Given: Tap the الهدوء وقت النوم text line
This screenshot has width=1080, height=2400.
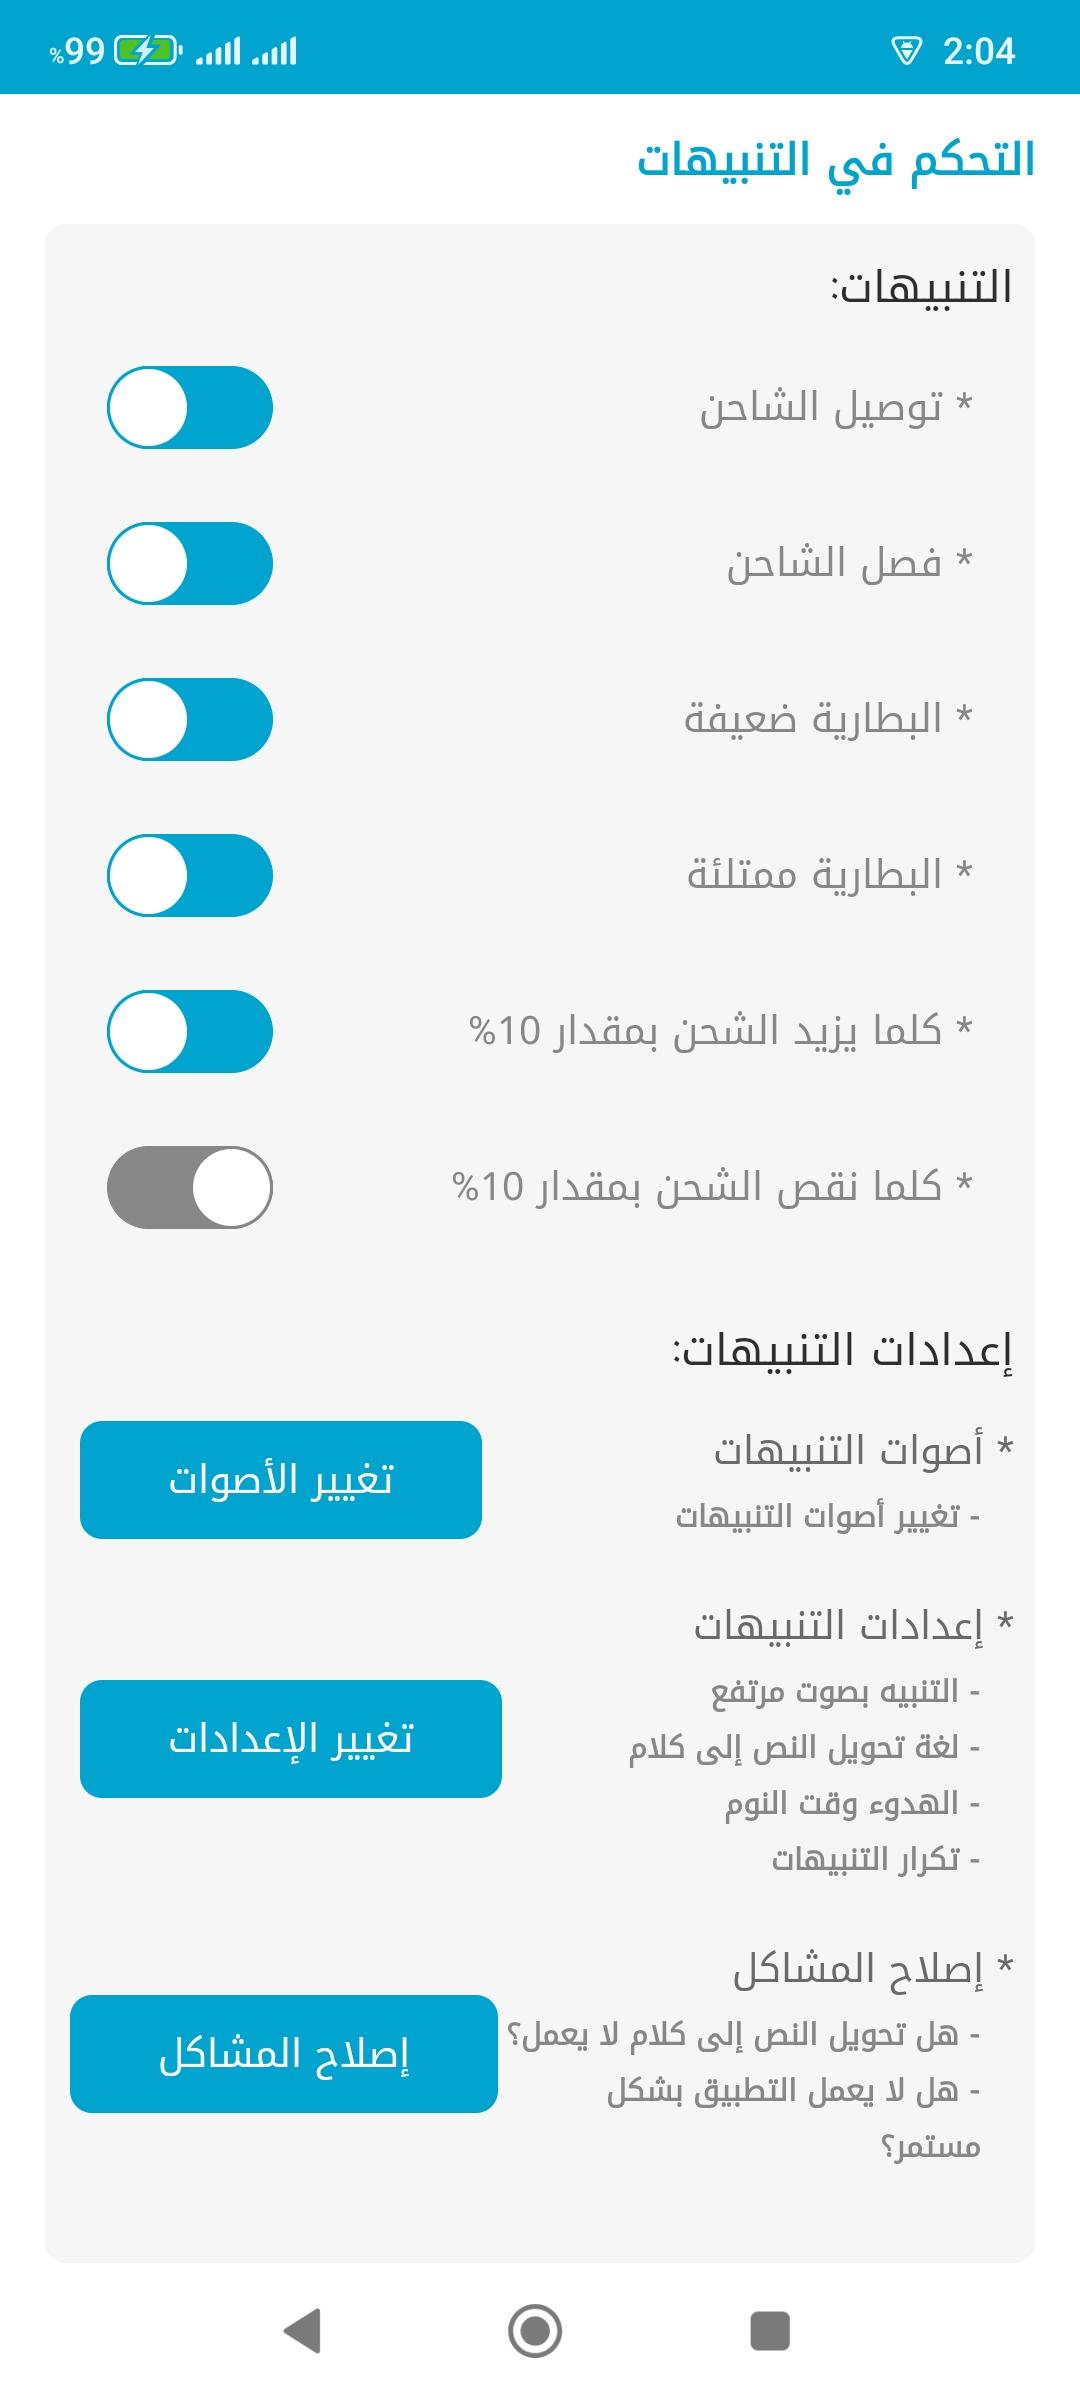Looking at the screenshot, I should pos(842,1804).
